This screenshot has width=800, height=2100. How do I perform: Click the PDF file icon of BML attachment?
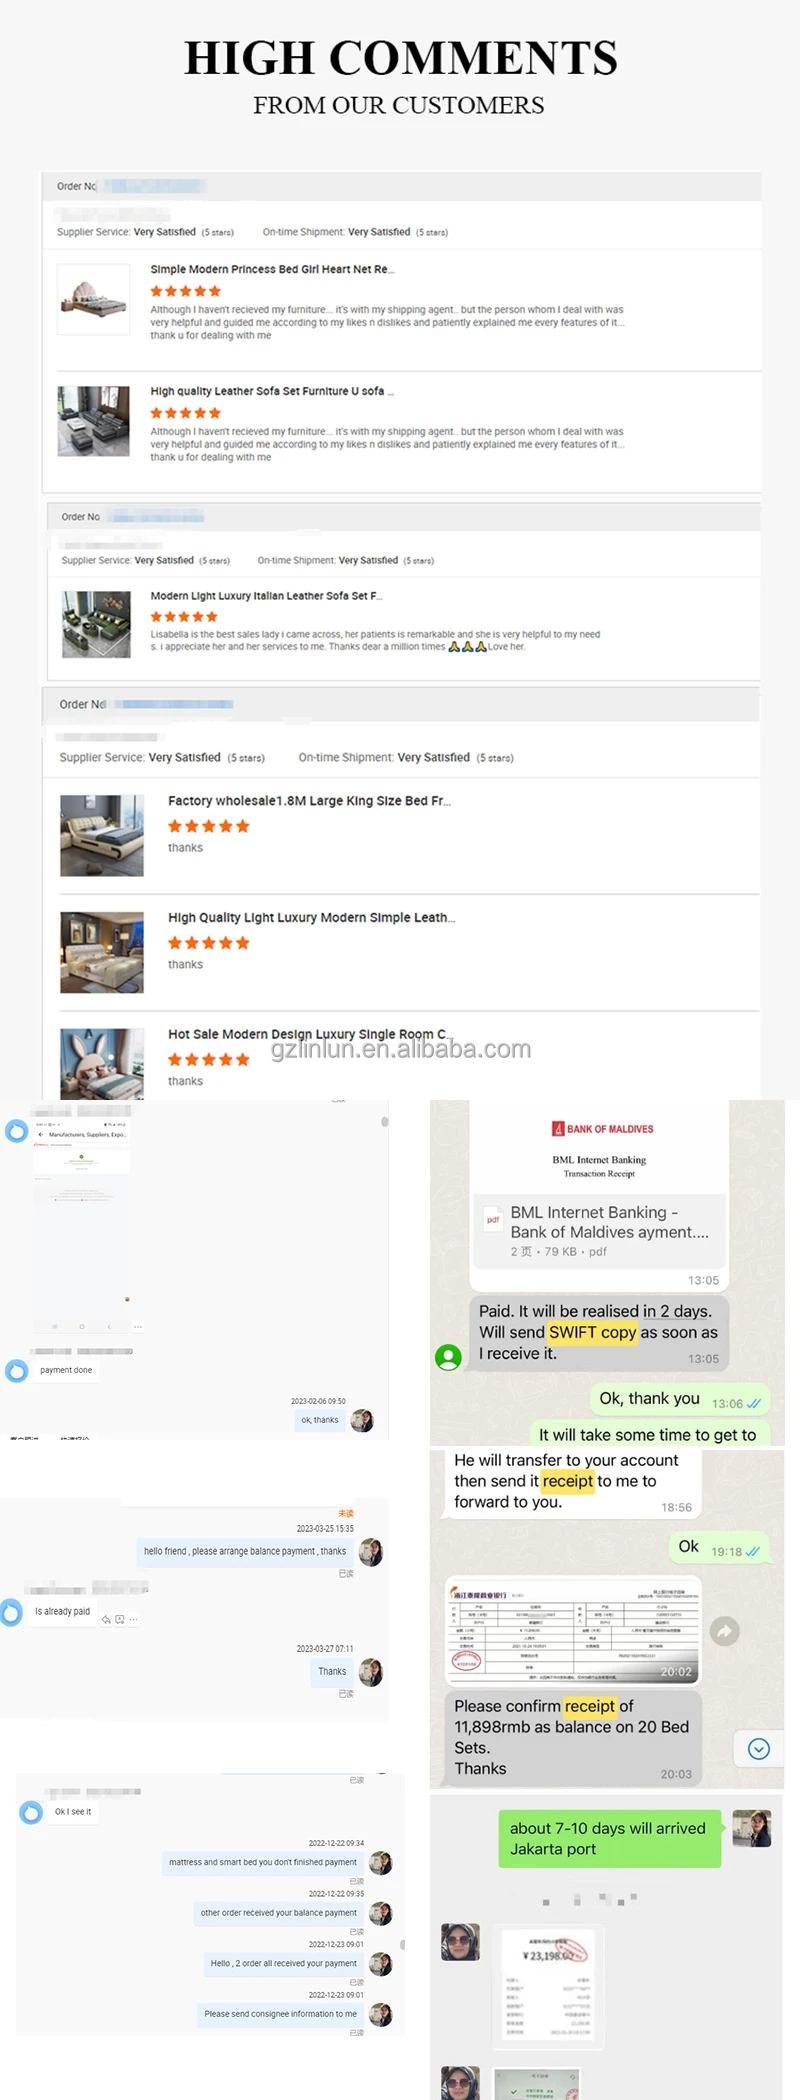[x=493, y=1219]
